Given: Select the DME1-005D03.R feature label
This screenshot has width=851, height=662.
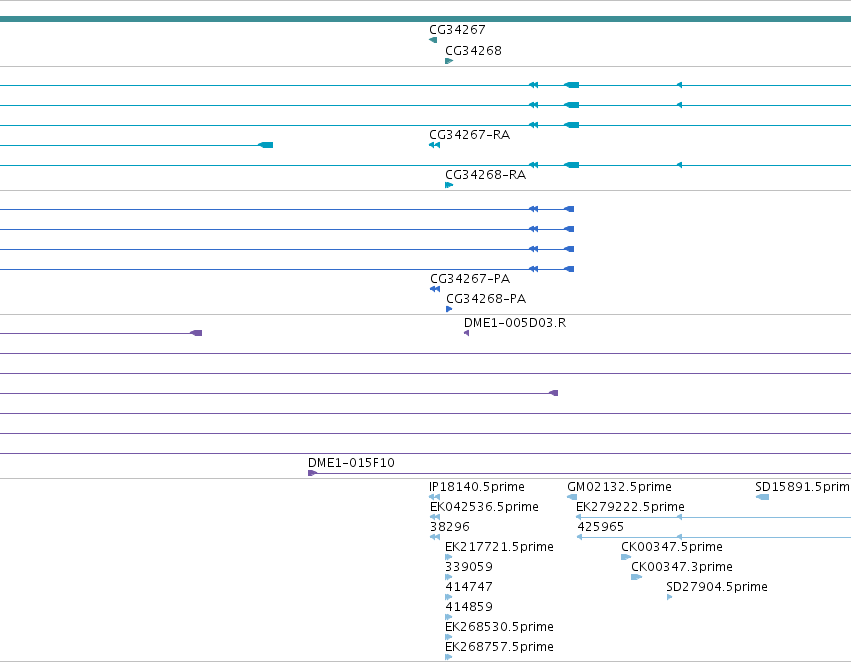Looking at the screenshot, I should [515, 323].
